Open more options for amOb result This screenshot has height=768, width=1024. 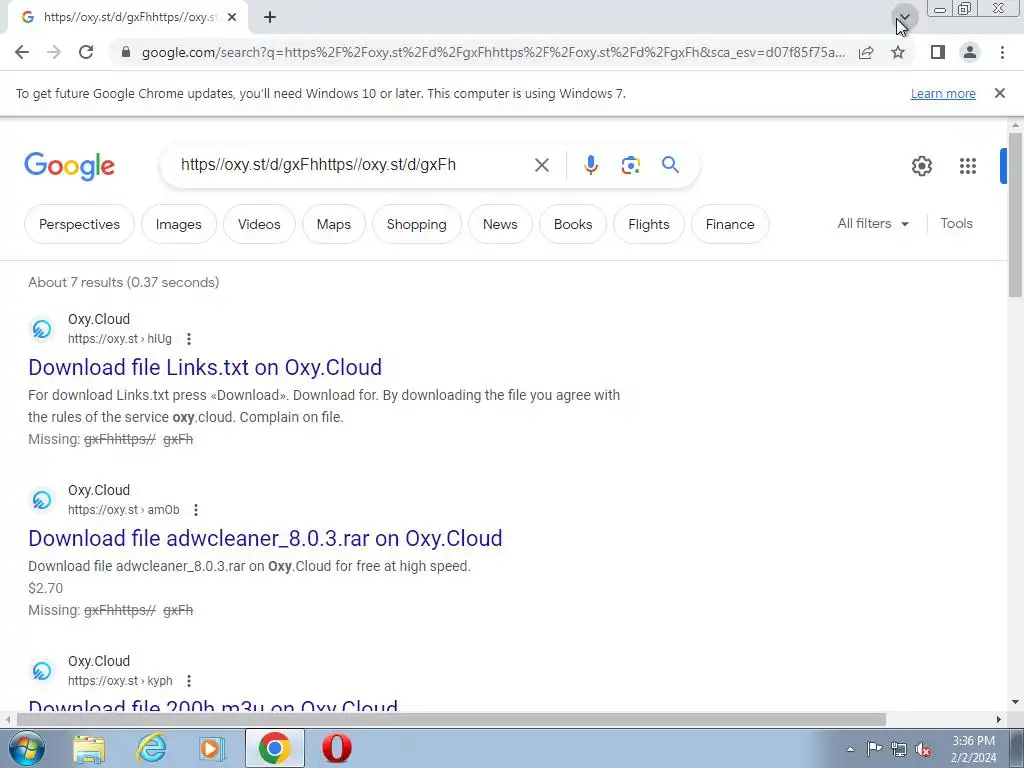[196, 510]
